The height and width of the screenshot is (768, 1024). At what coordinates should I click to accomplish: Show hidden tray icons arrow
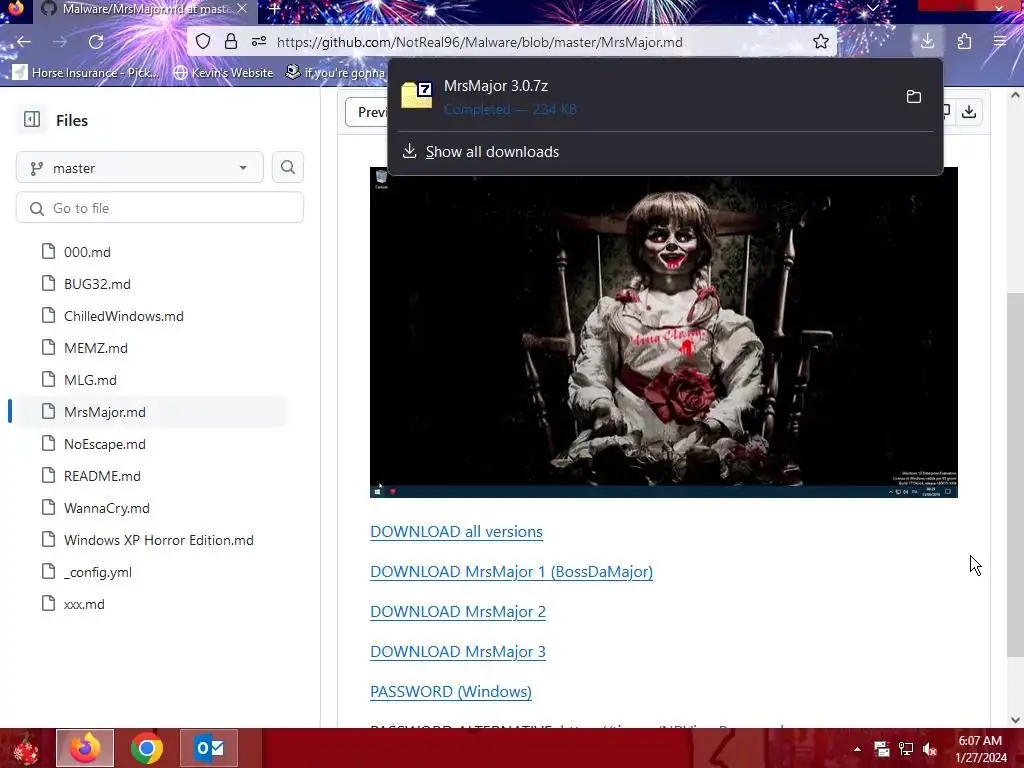pos(857,749)
